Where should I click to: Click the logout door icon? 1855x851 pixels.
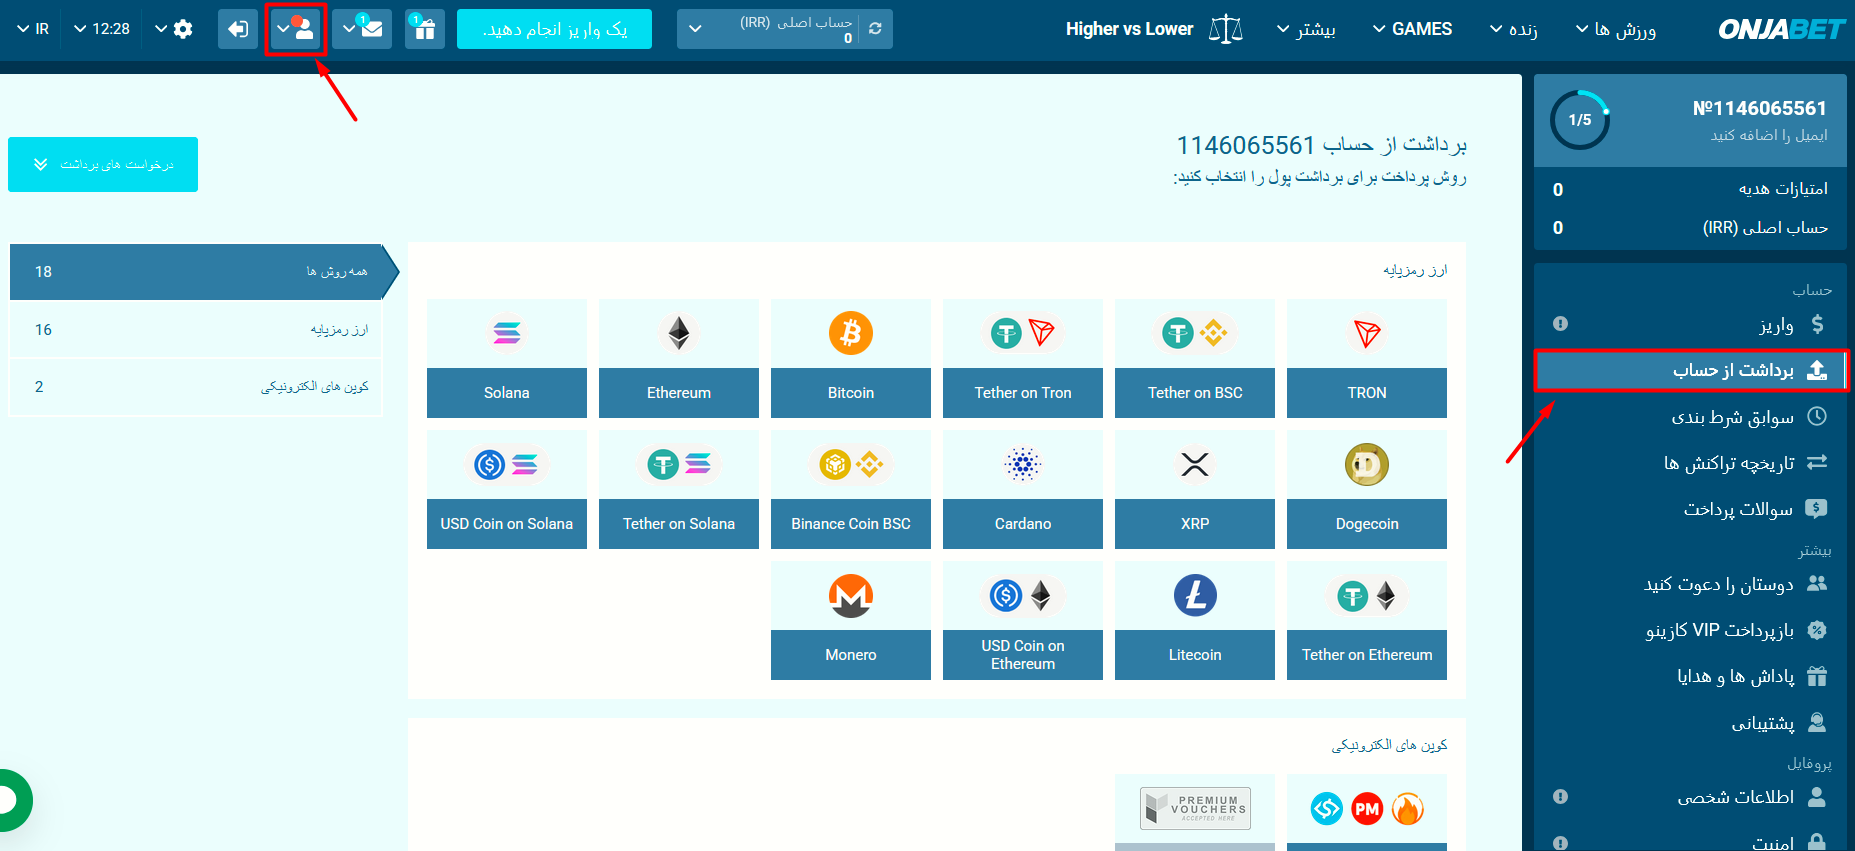pyautogui.click(x=238, y=29)
